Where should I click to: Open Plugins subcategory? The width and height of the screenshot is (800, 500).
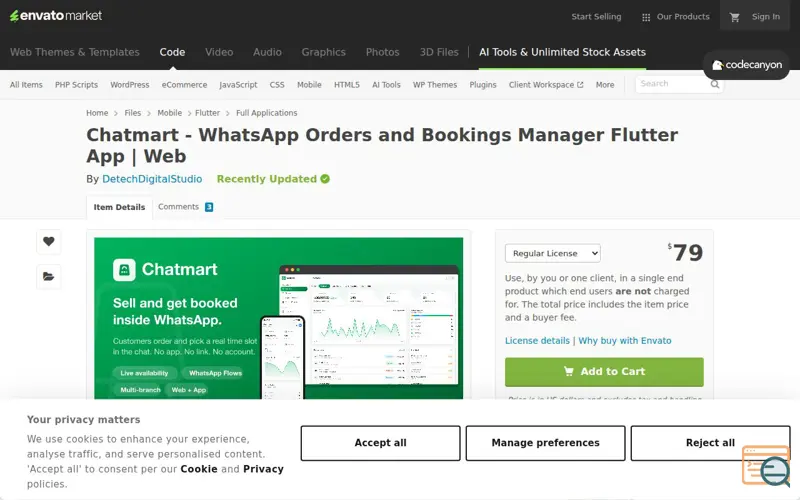[483, 85]
